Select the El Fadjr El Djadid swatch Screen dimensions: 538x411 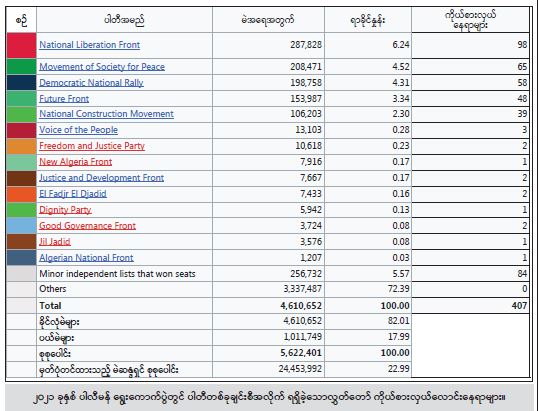[21, 194]
